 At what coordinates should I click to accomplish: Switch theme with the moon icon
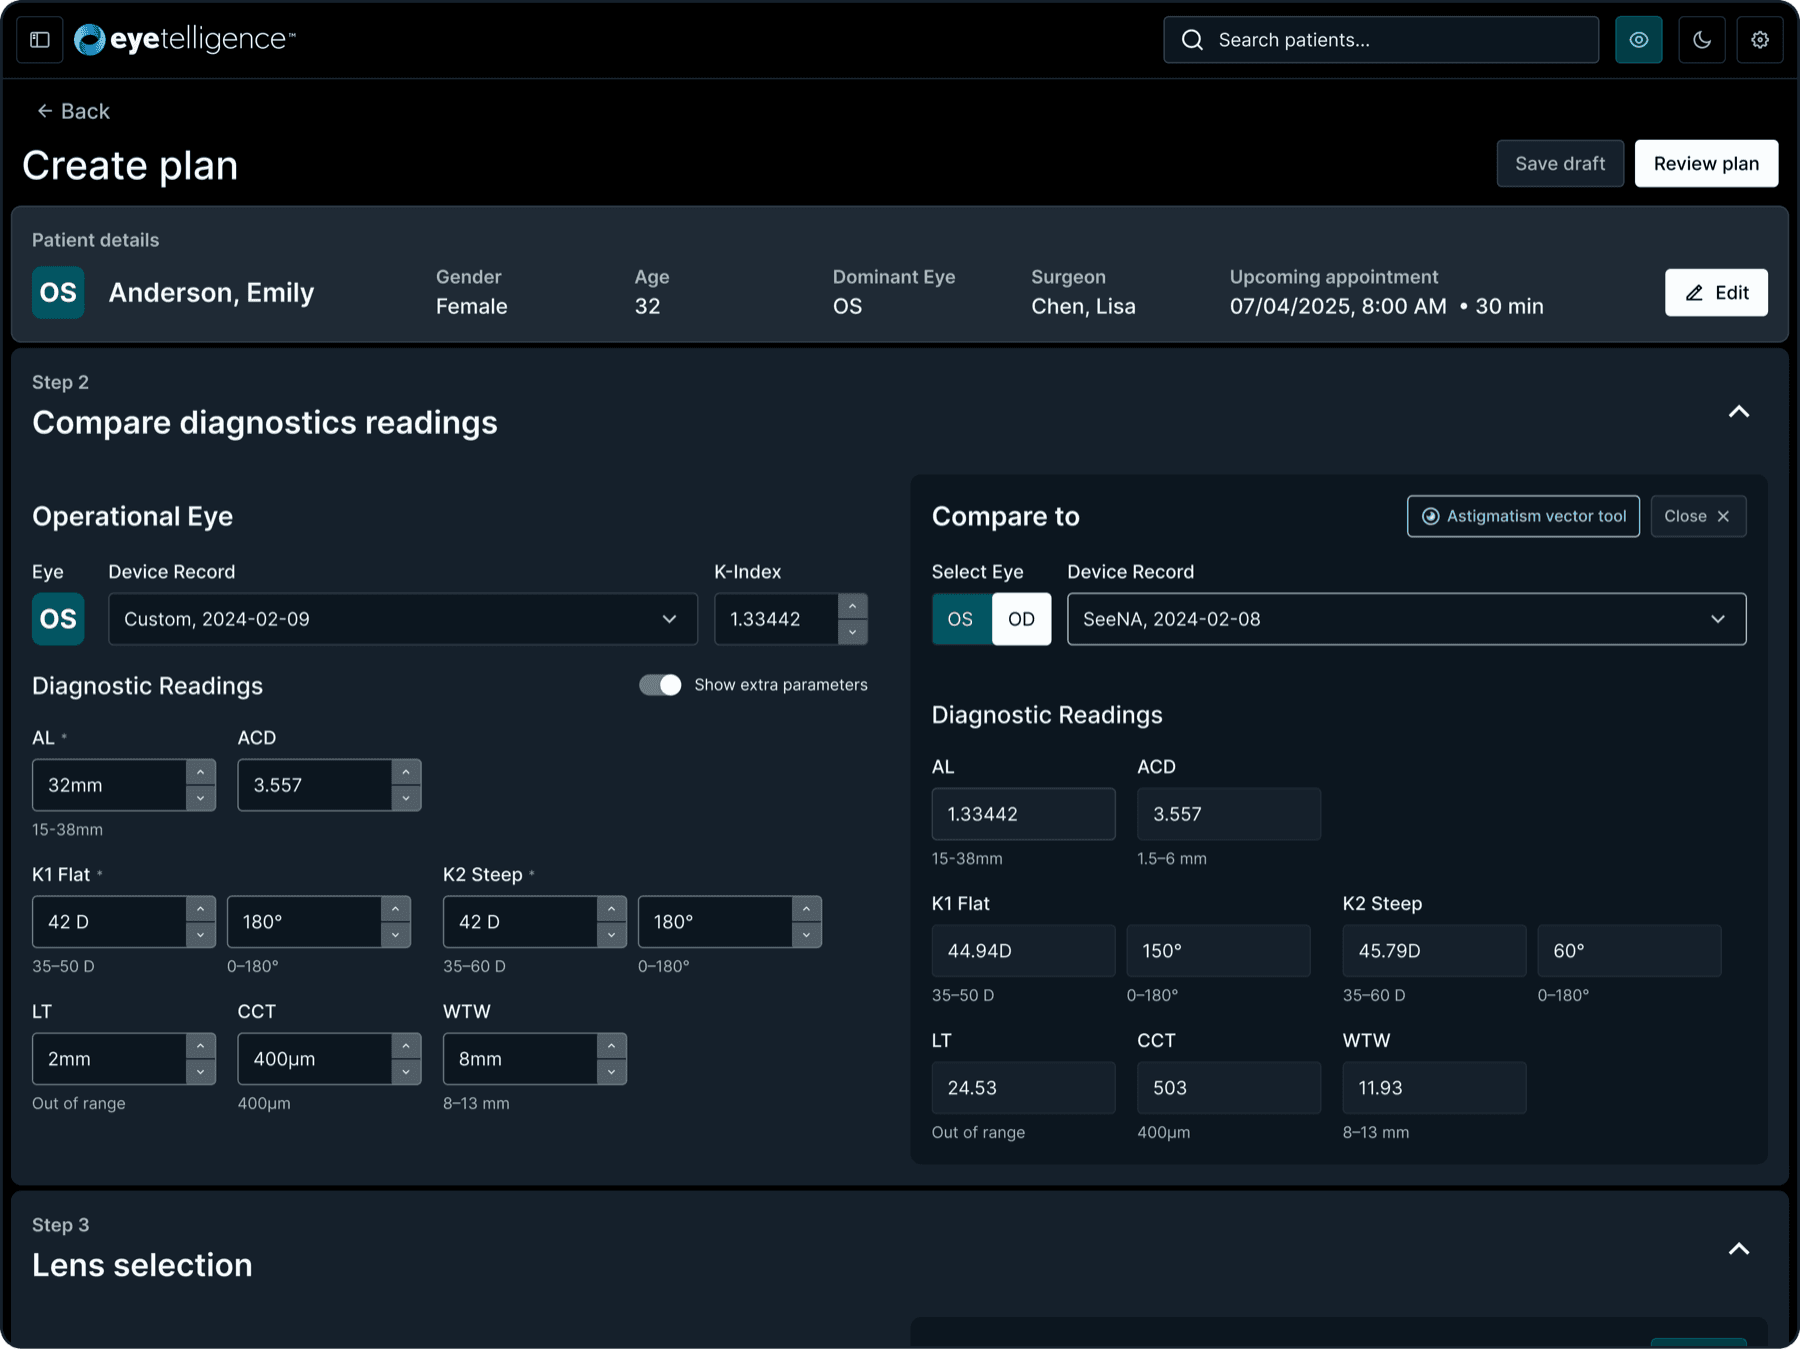click(x=1702, y=40)
